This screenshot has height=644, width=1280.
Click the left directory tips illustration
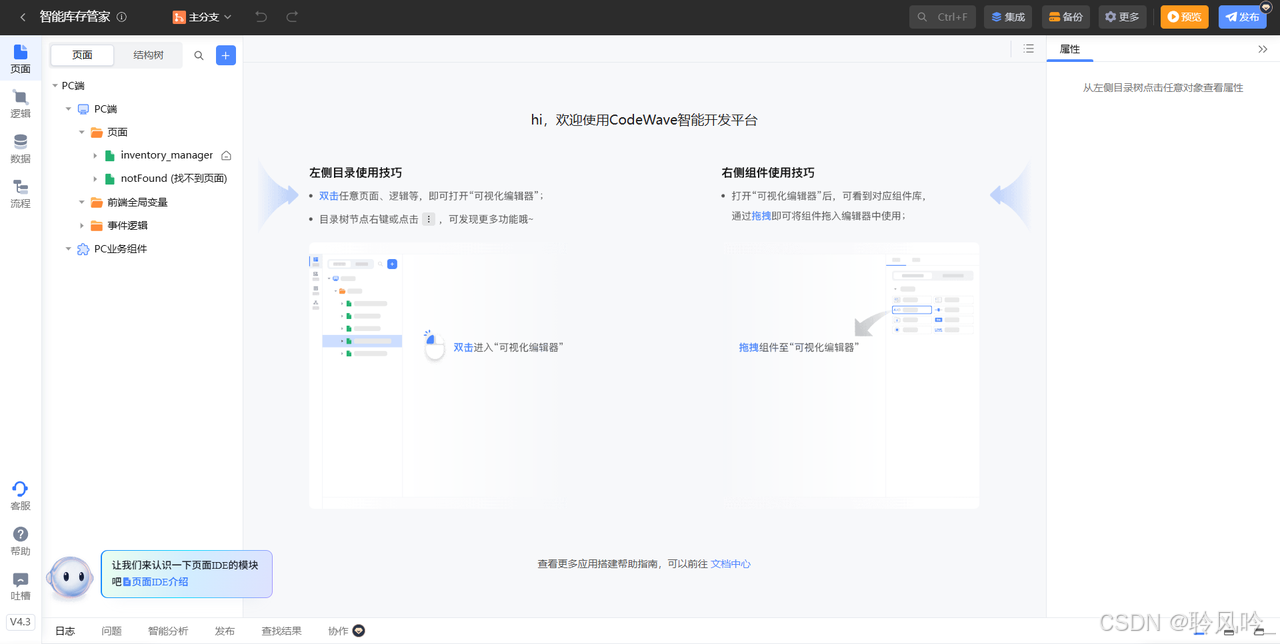click(x=438, y=375)
